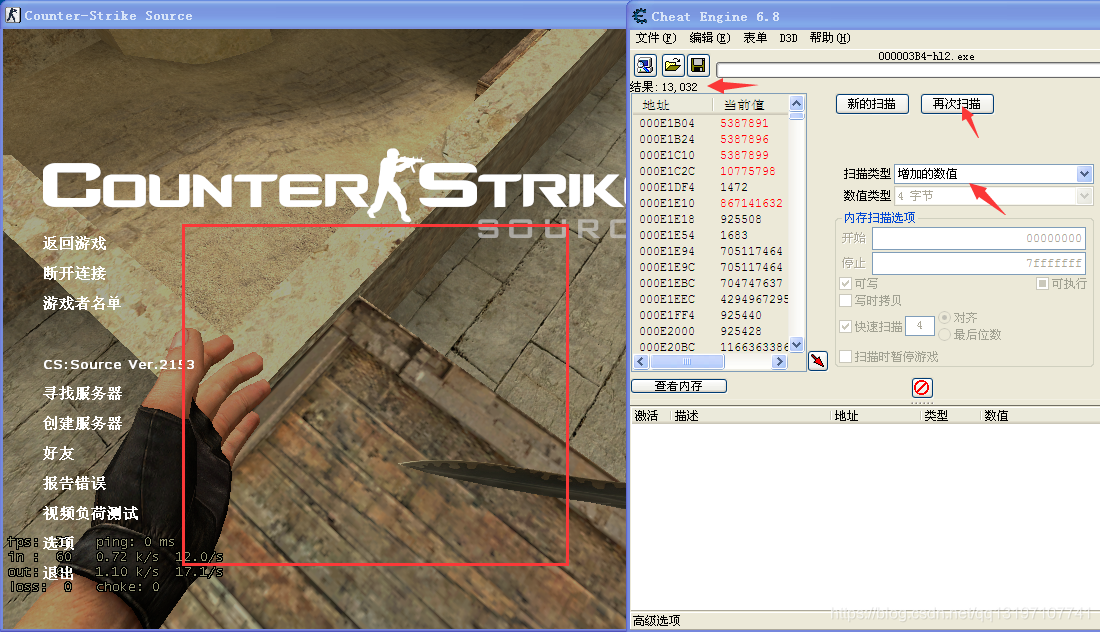Screen dimensions: 1100x632
Task: Open the D3D menu
Action: [x=788, y=38]
